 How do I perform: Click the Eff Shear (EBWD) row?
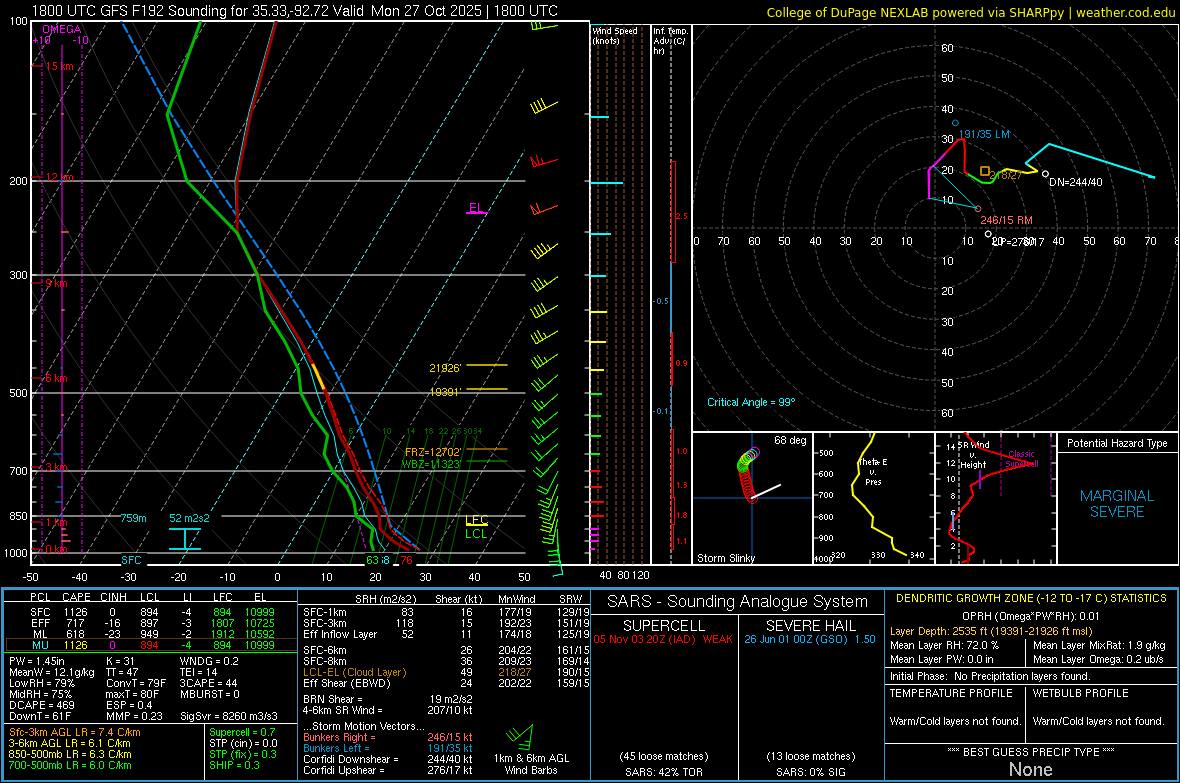(446, 684)
